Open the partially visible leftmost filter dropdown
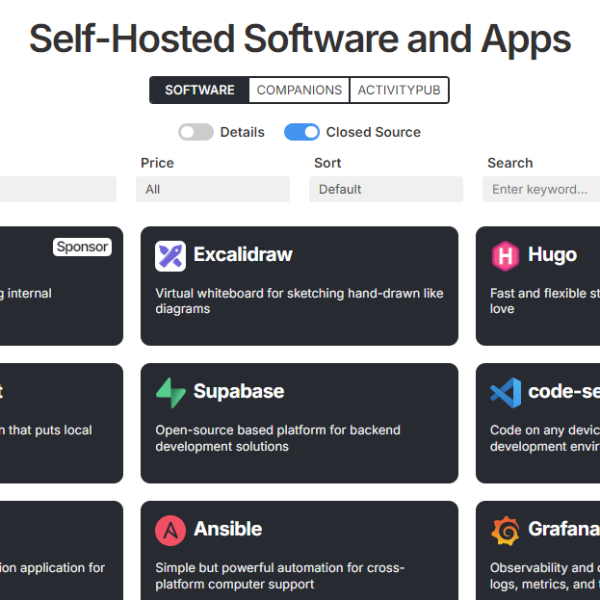The width and height of the screenshot is (600, 600). coord(58,189)
